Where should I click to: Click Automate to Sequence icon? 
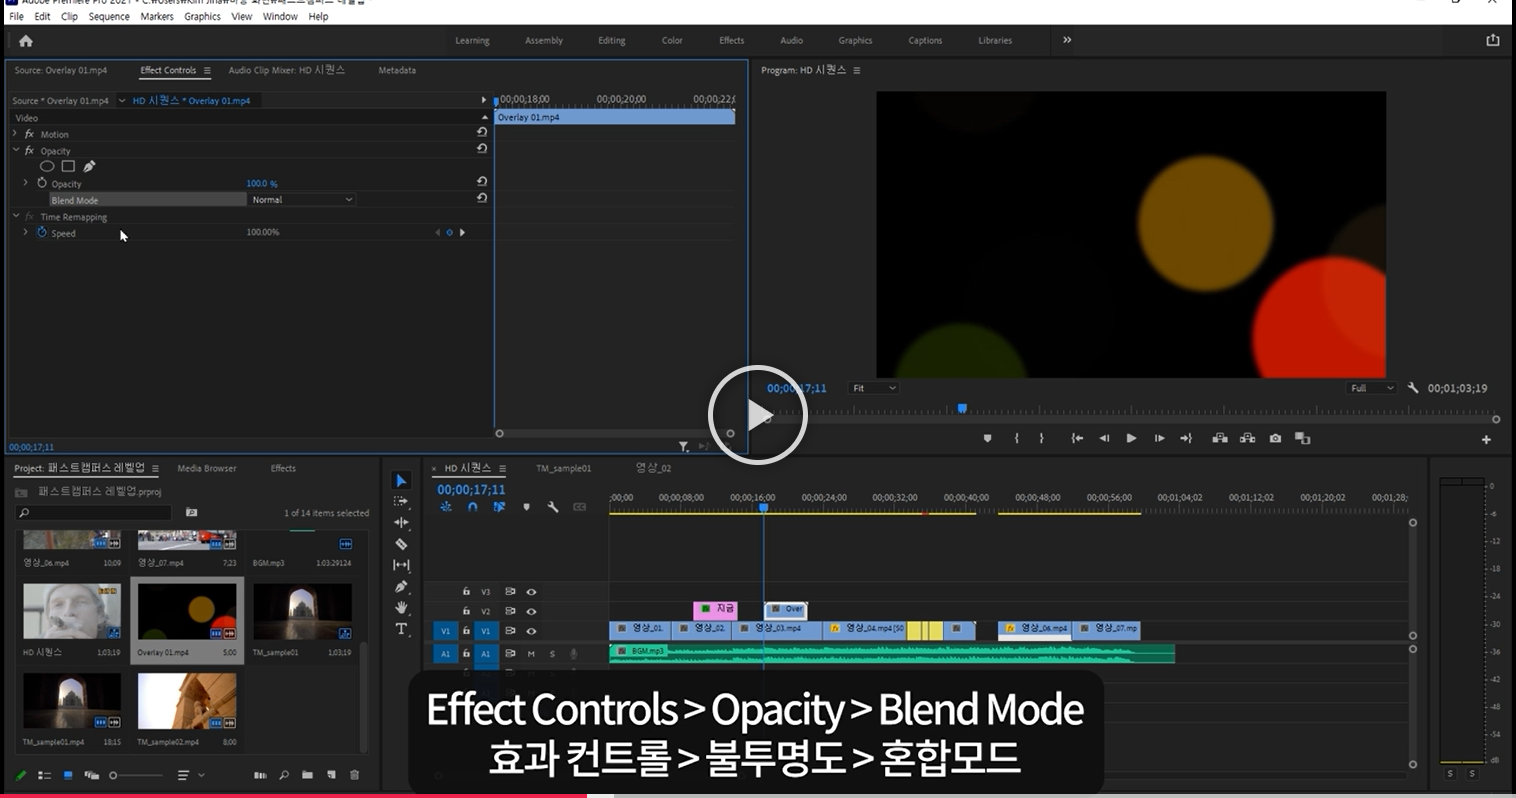tap(260, 775)
